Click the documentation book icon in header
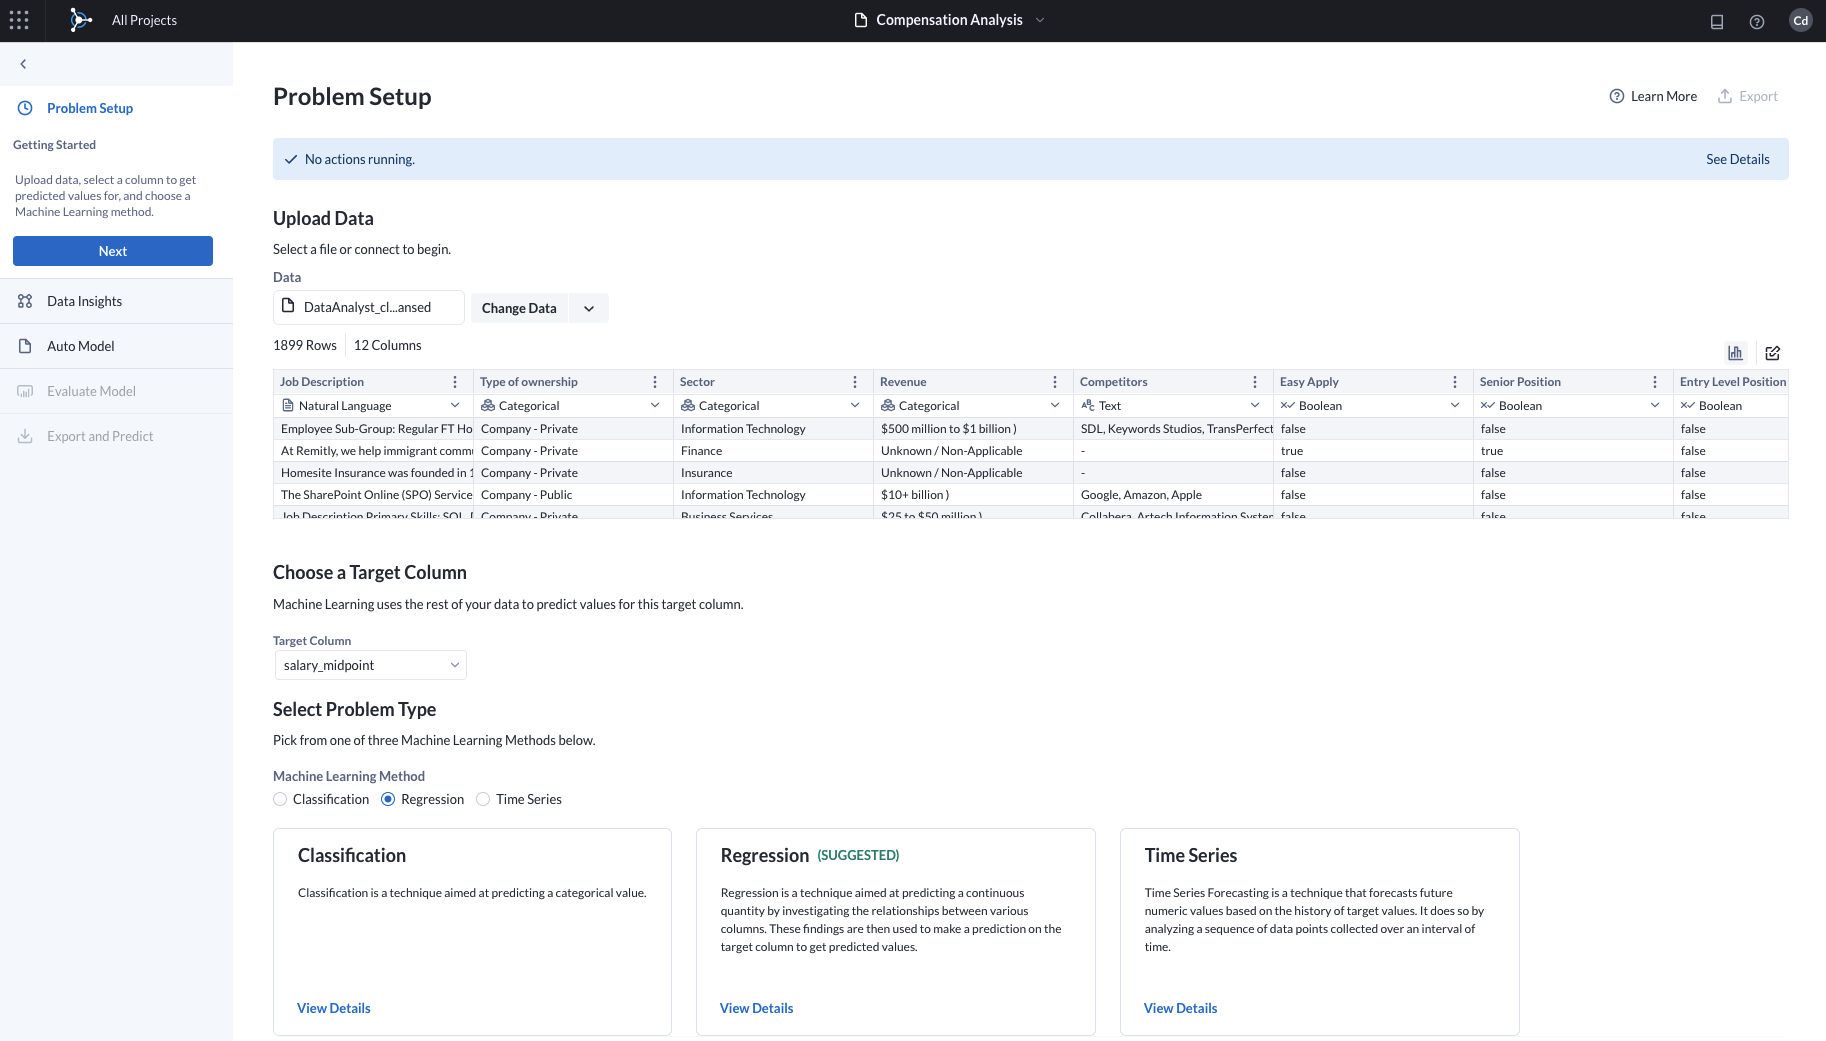 coord(1717,21)
